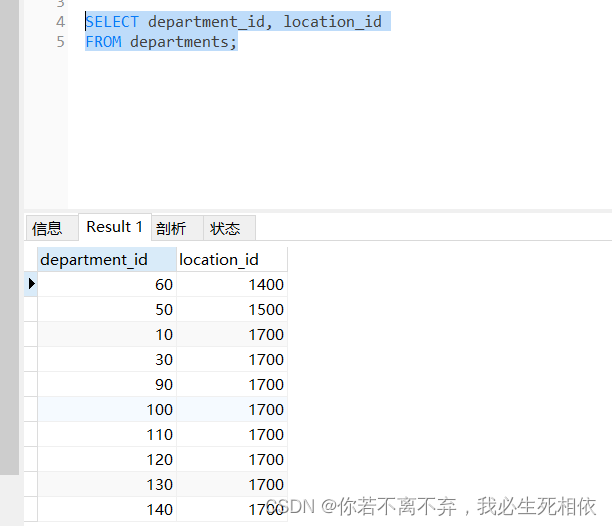The width and height of the screenshot is (612, 526).
Task: Select location_id 1700 in department 120 row
Action: (x=232, y=459)
